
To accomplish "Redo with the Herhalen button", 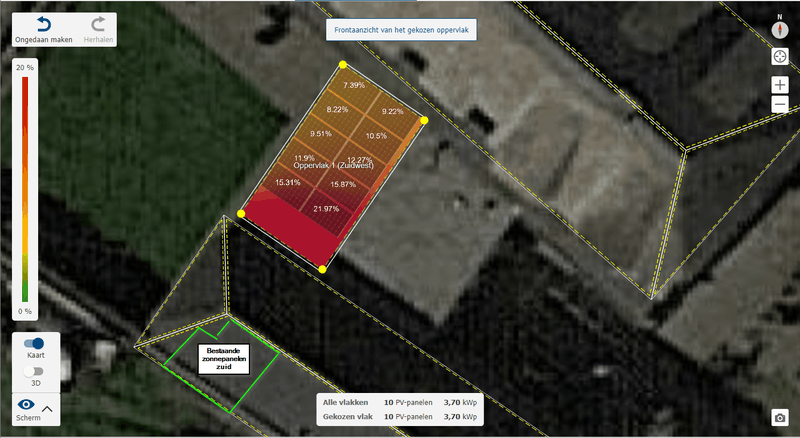I will coord(98,30).
